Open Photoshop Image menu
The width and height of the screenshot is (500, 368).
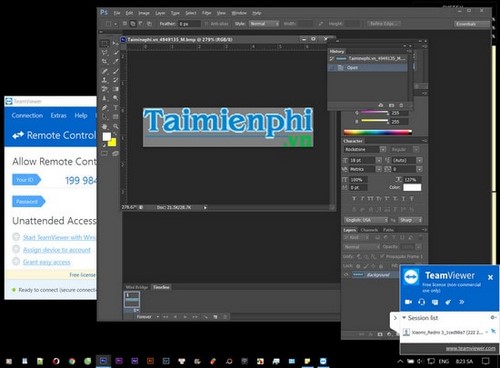pyautogui.click(x=144, y=13)
